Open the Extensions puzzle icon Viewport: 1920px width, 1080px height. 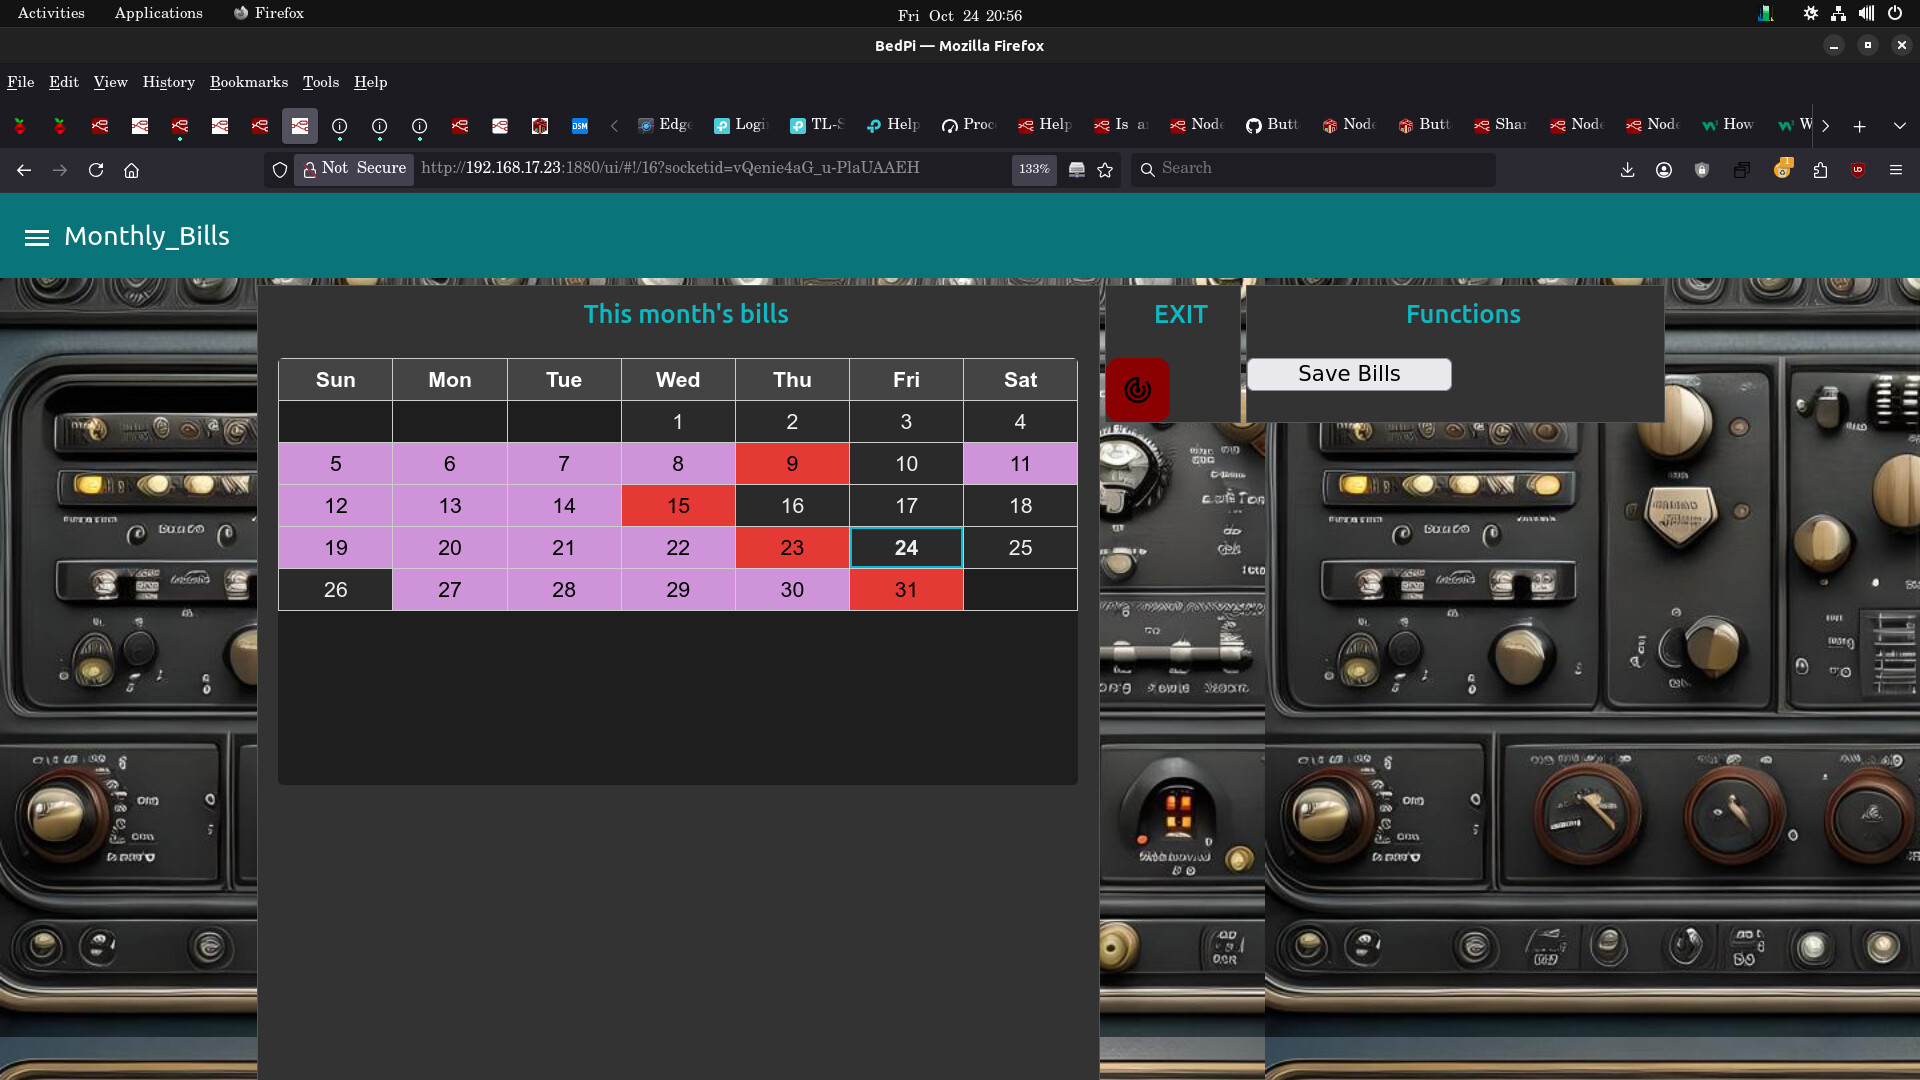[1820, 170]
